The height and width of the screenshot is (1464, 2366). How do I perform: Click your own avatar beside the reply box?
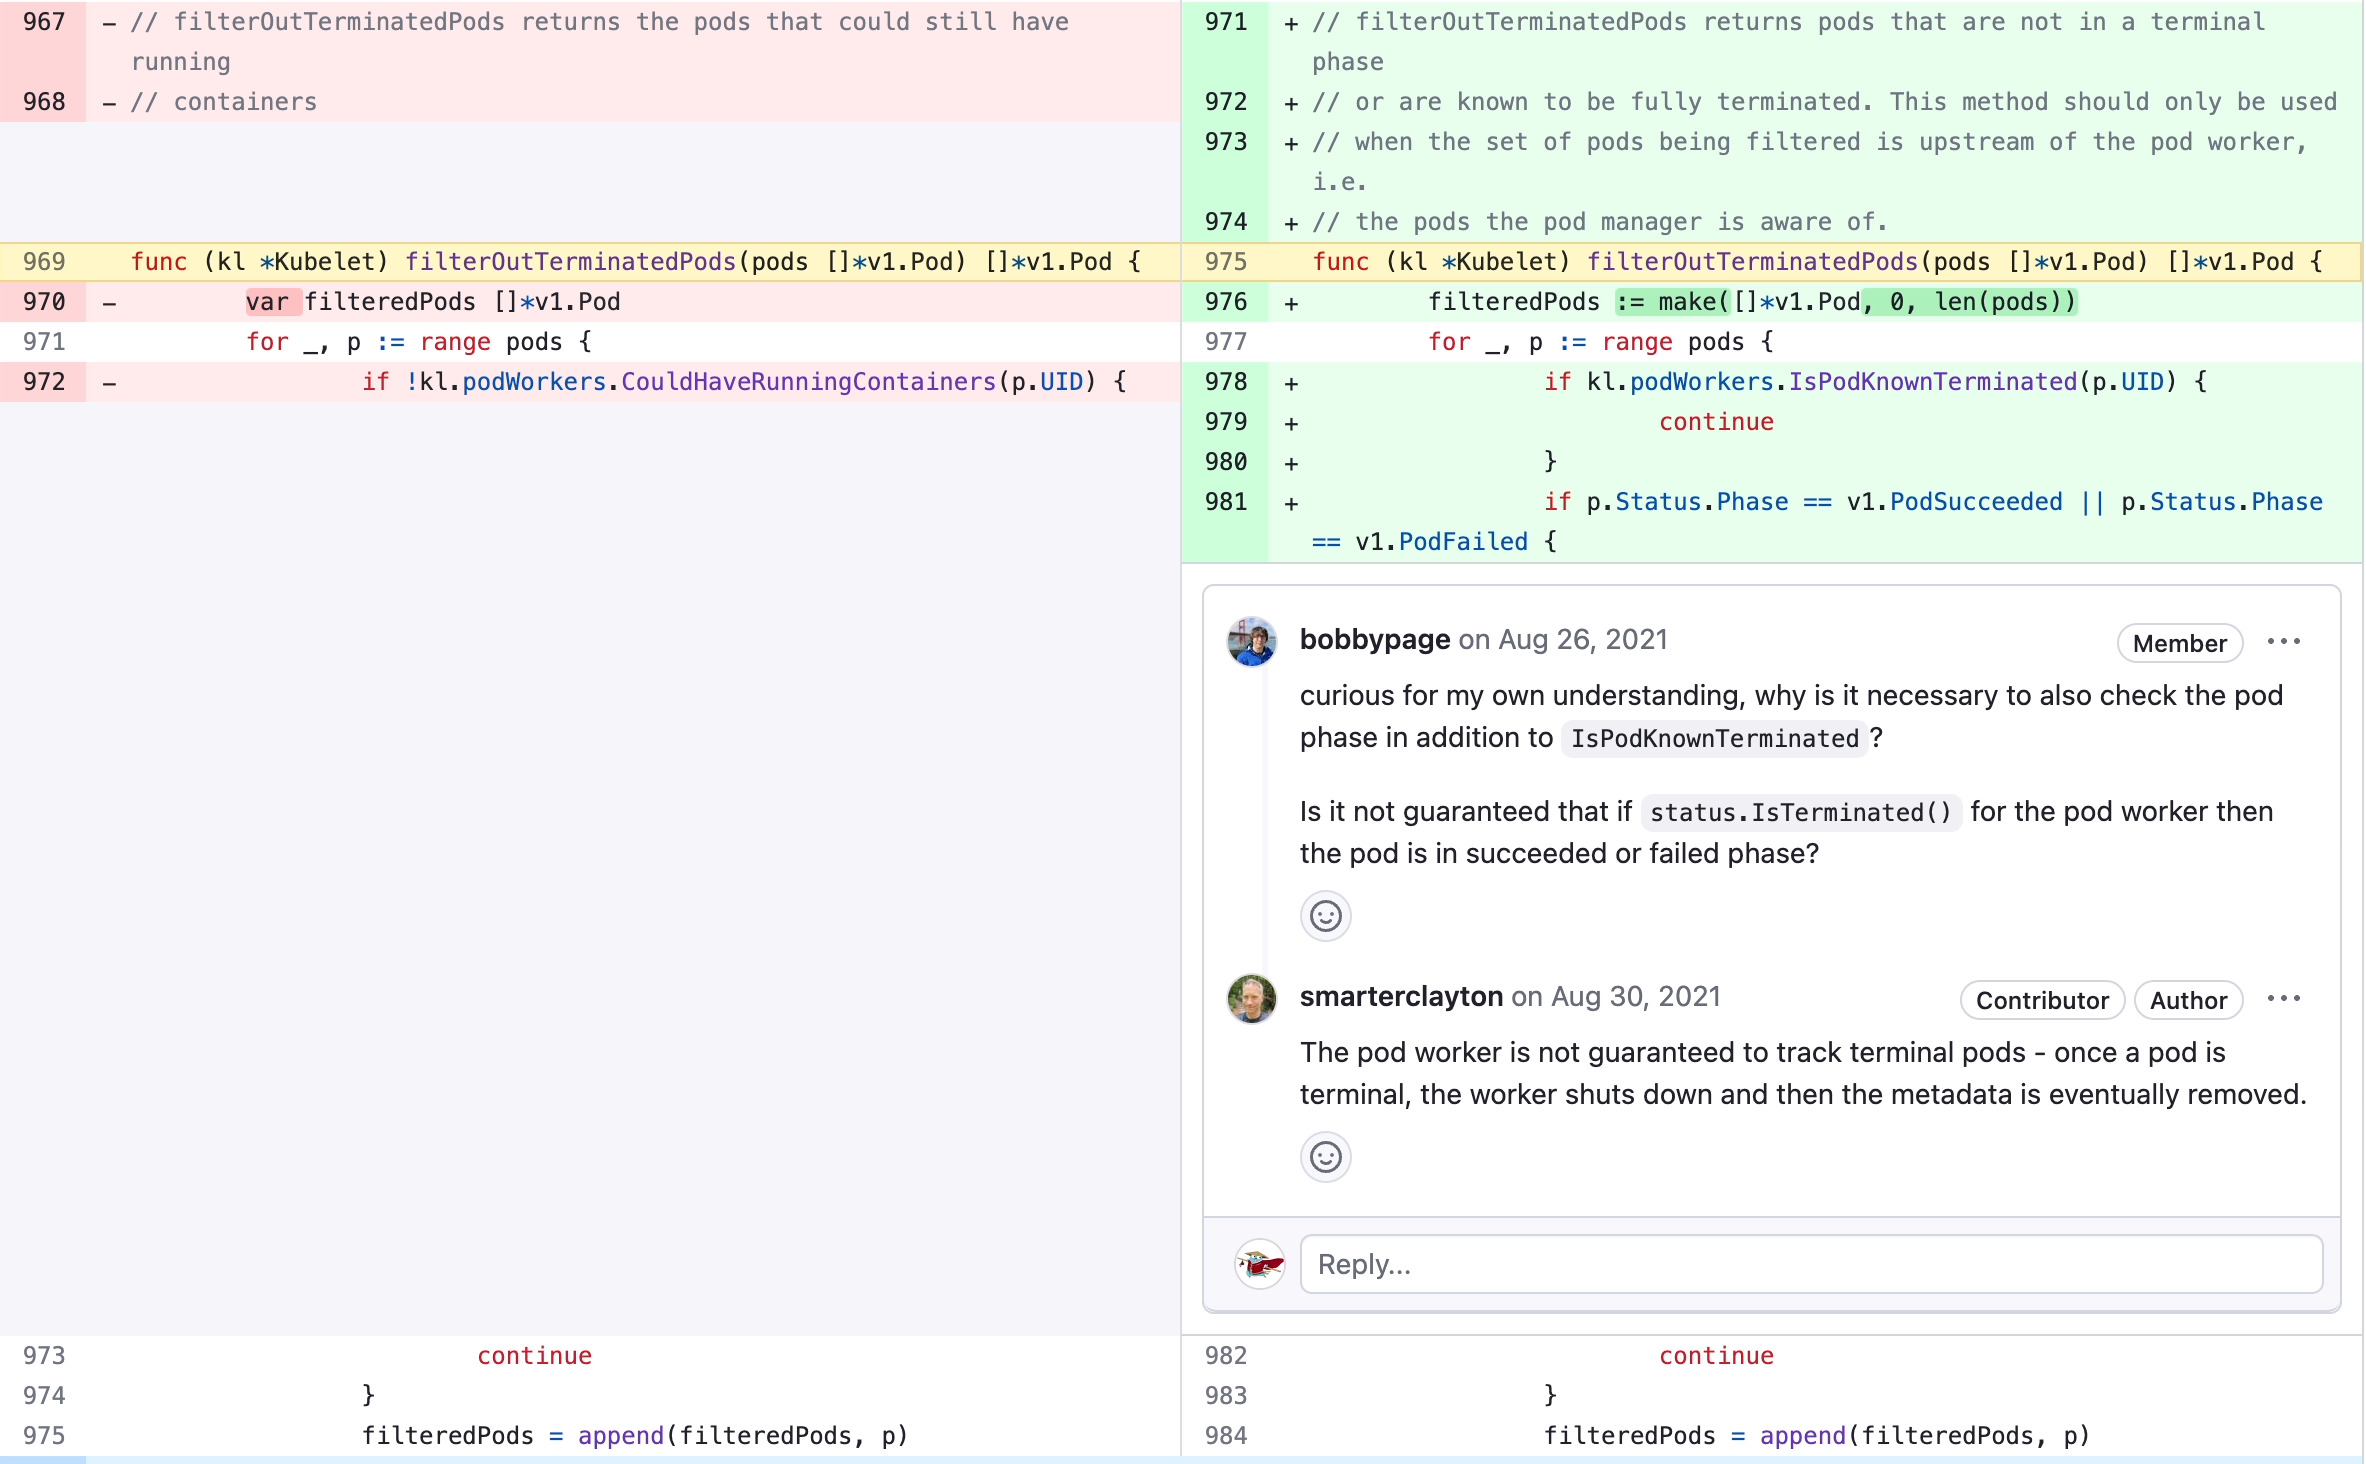click(x=1258, y=1263)
